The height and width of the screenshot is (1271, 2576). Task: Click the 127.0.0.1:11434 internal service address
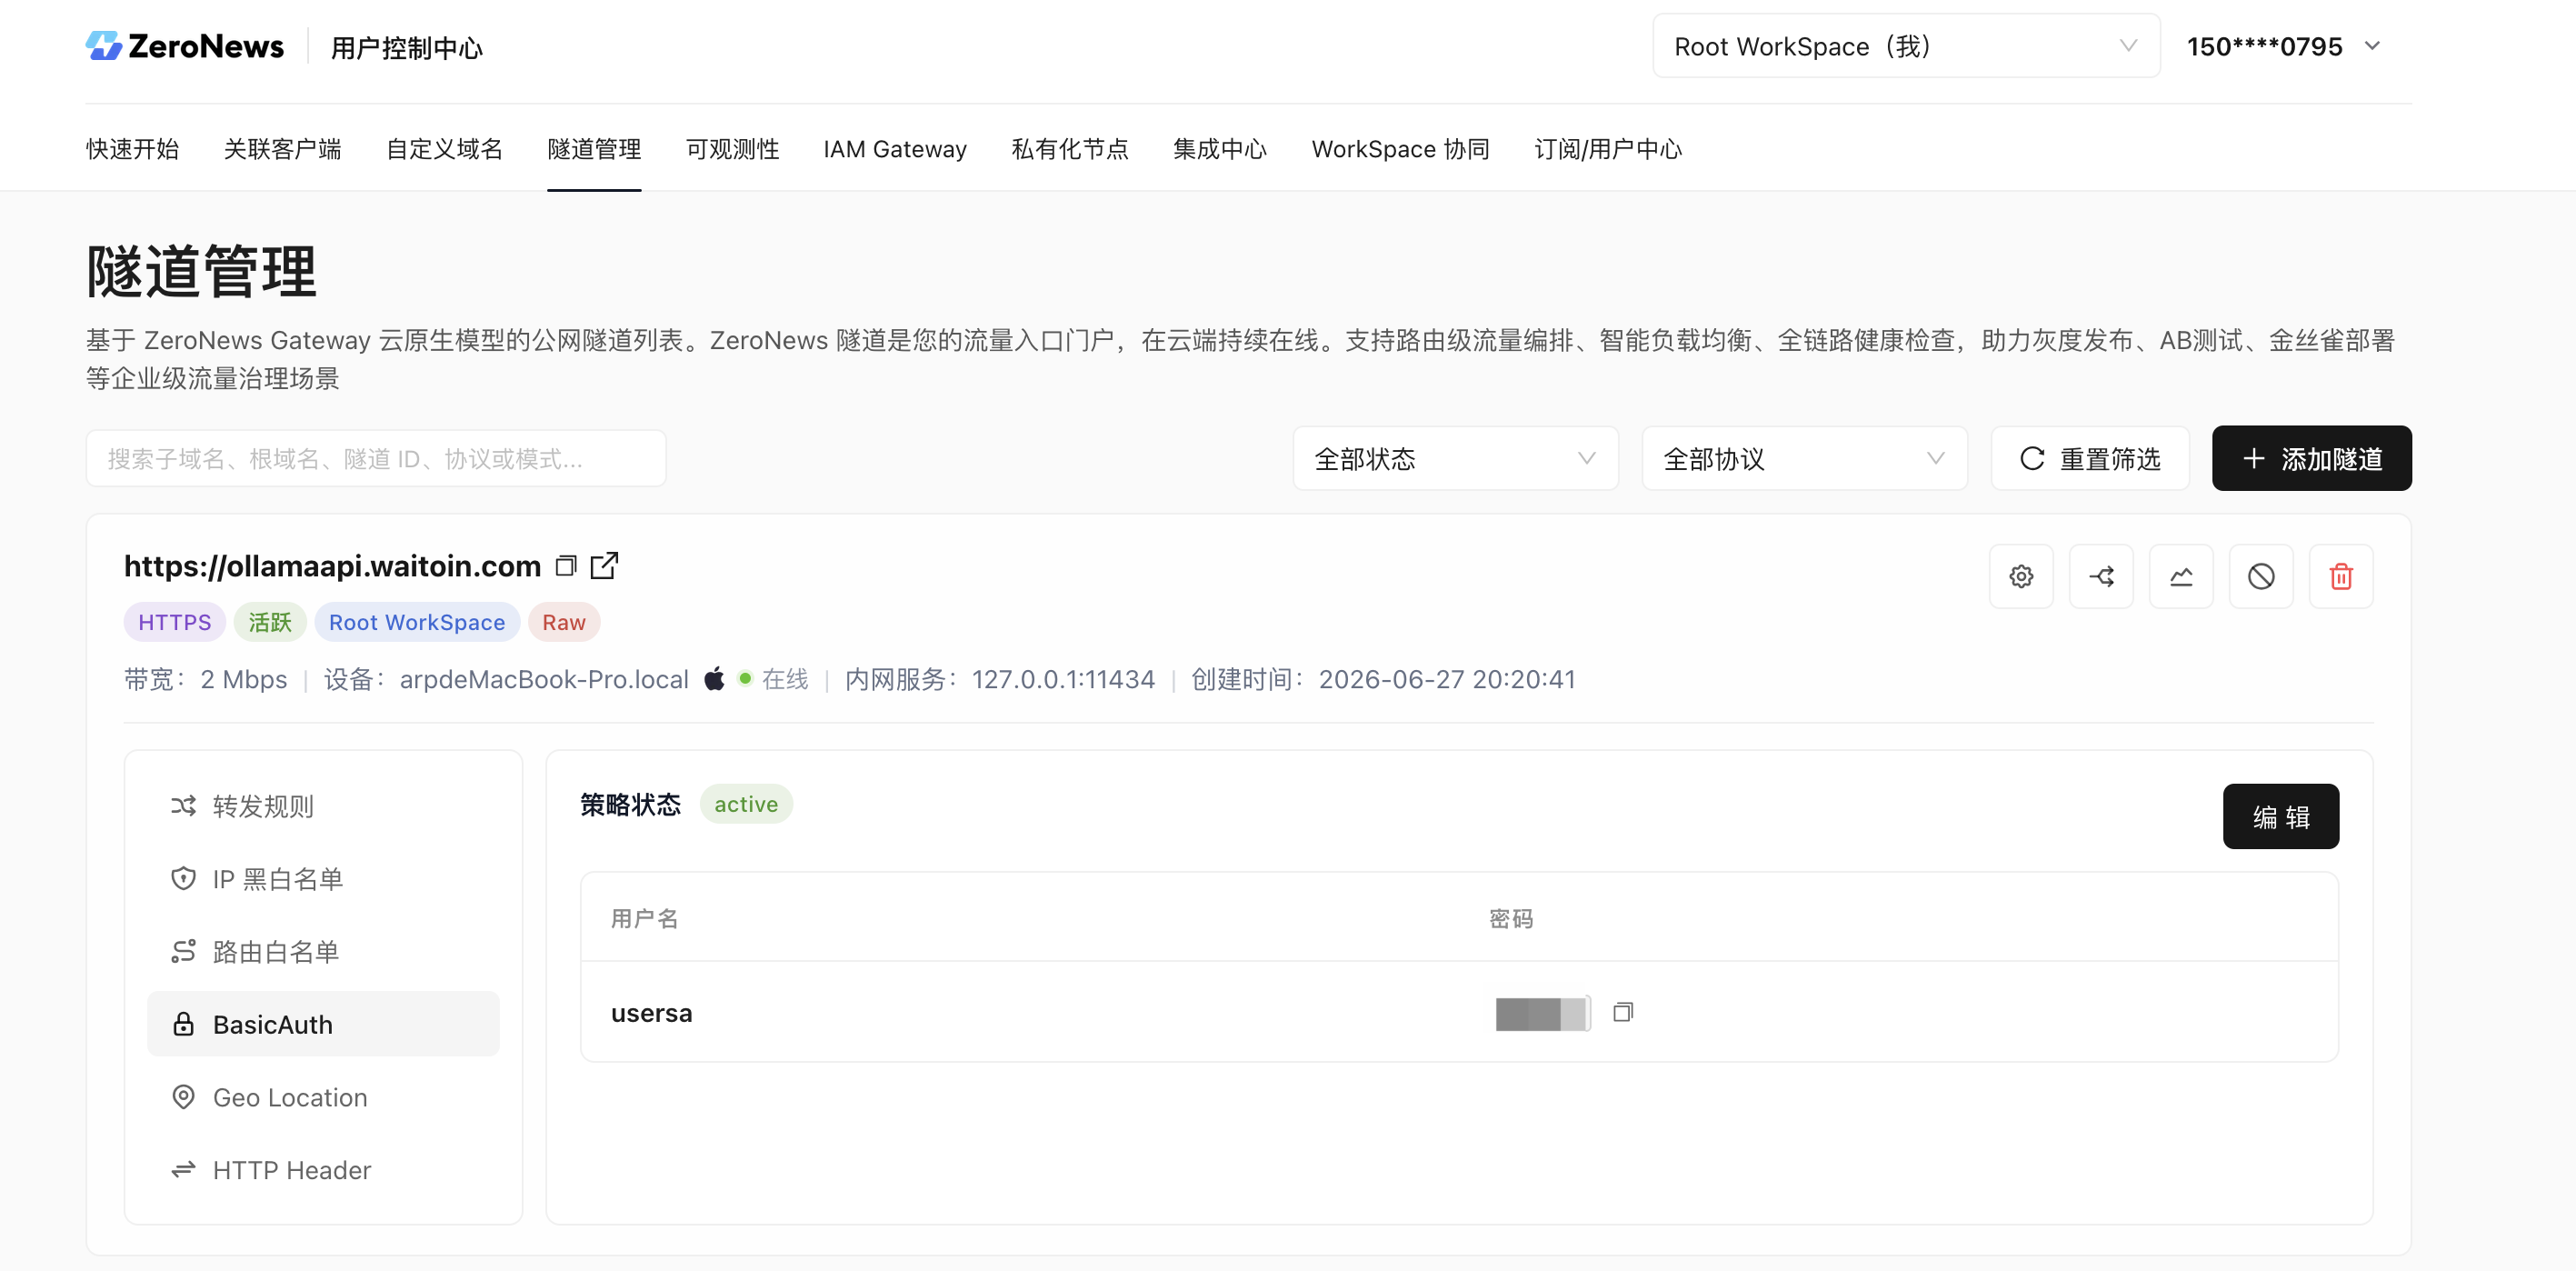click(1063, 679)
